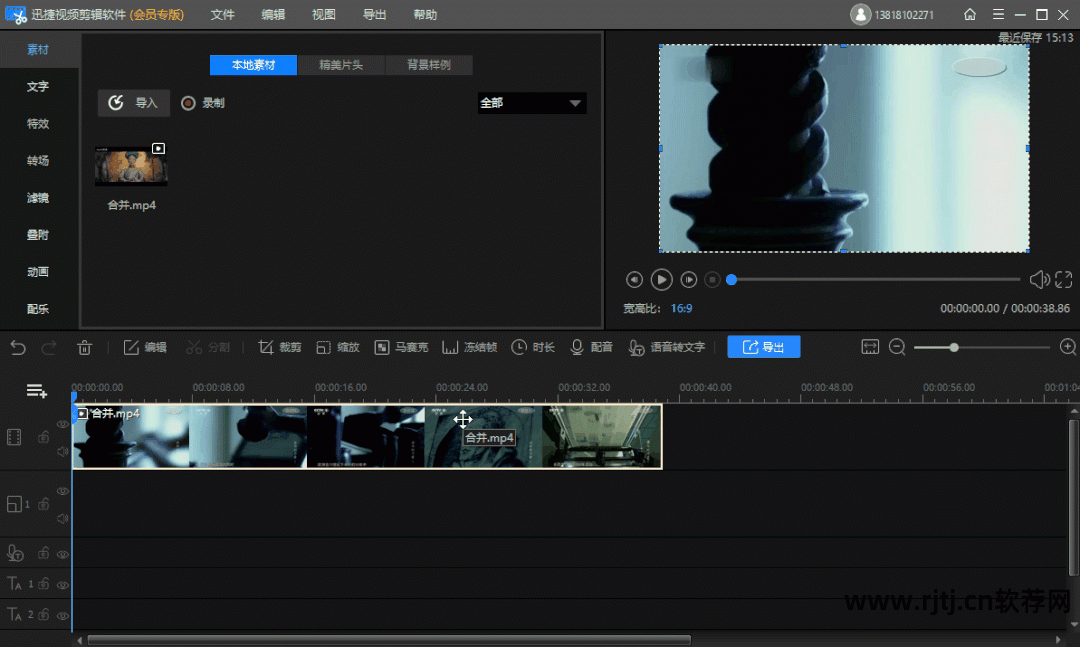This screenshot has height=647, width=1080.
Task: Click the 冻结帧 freeze frame tool
Action: pyautogui.click(x=469, y=347)
